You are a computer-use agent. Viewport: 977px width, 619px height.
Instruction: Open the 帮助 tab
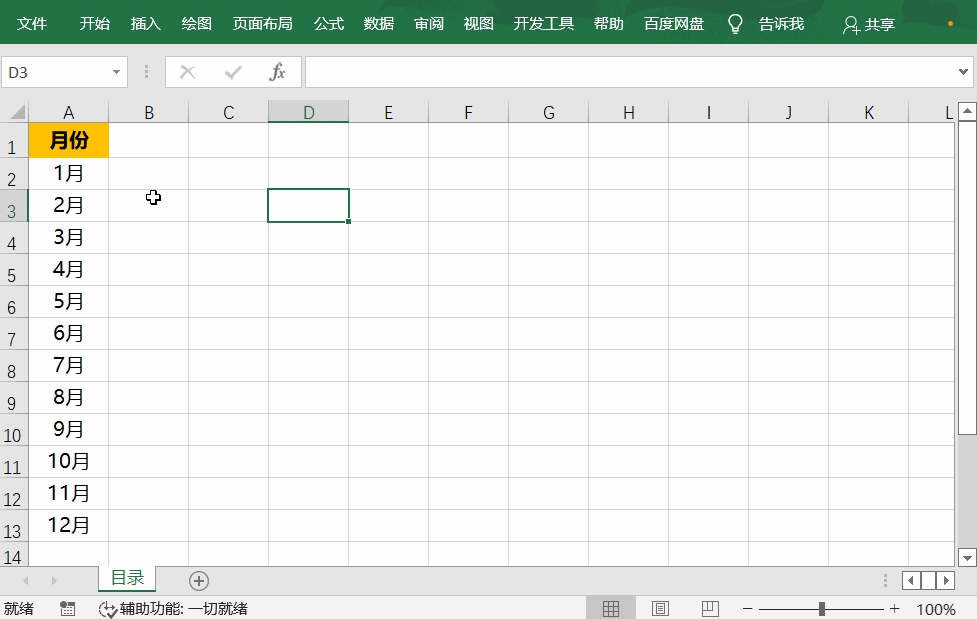click(609, 24)
